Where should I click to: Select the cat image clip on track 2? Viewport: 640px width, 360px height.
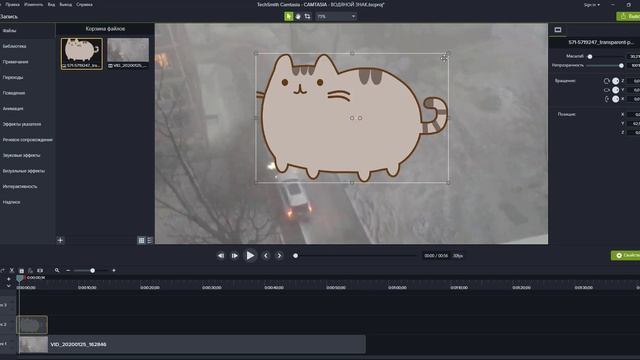32,325
